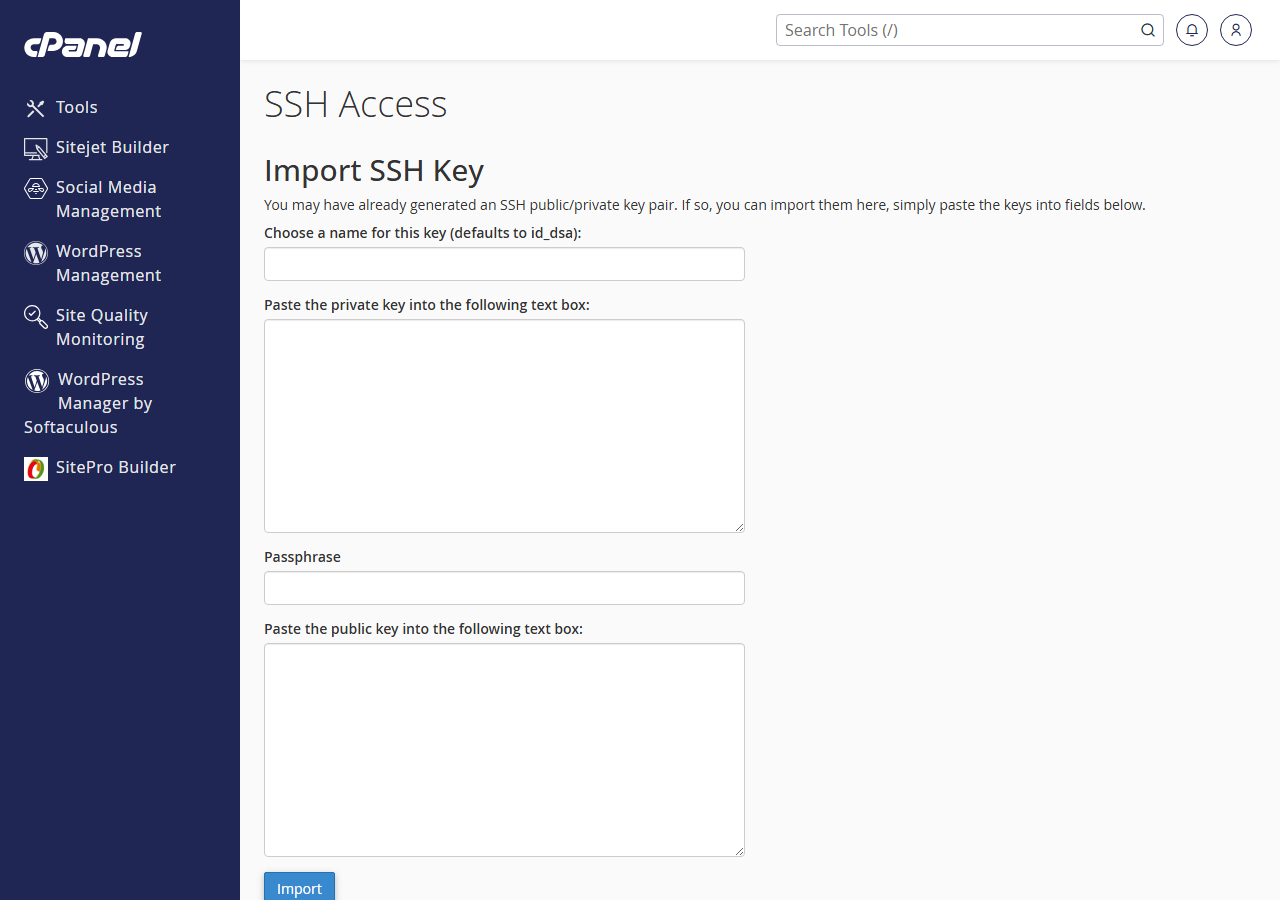Screen dimensions: 1280x900
Task: Click the Import button
Action: 299,887
